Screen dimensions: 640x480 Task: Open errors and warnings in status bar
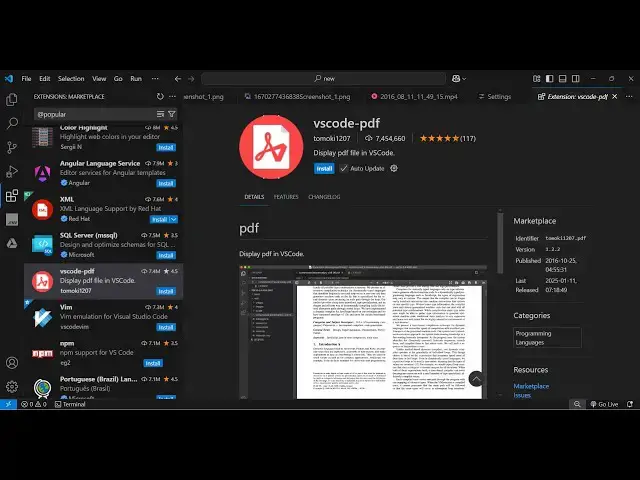34,404
